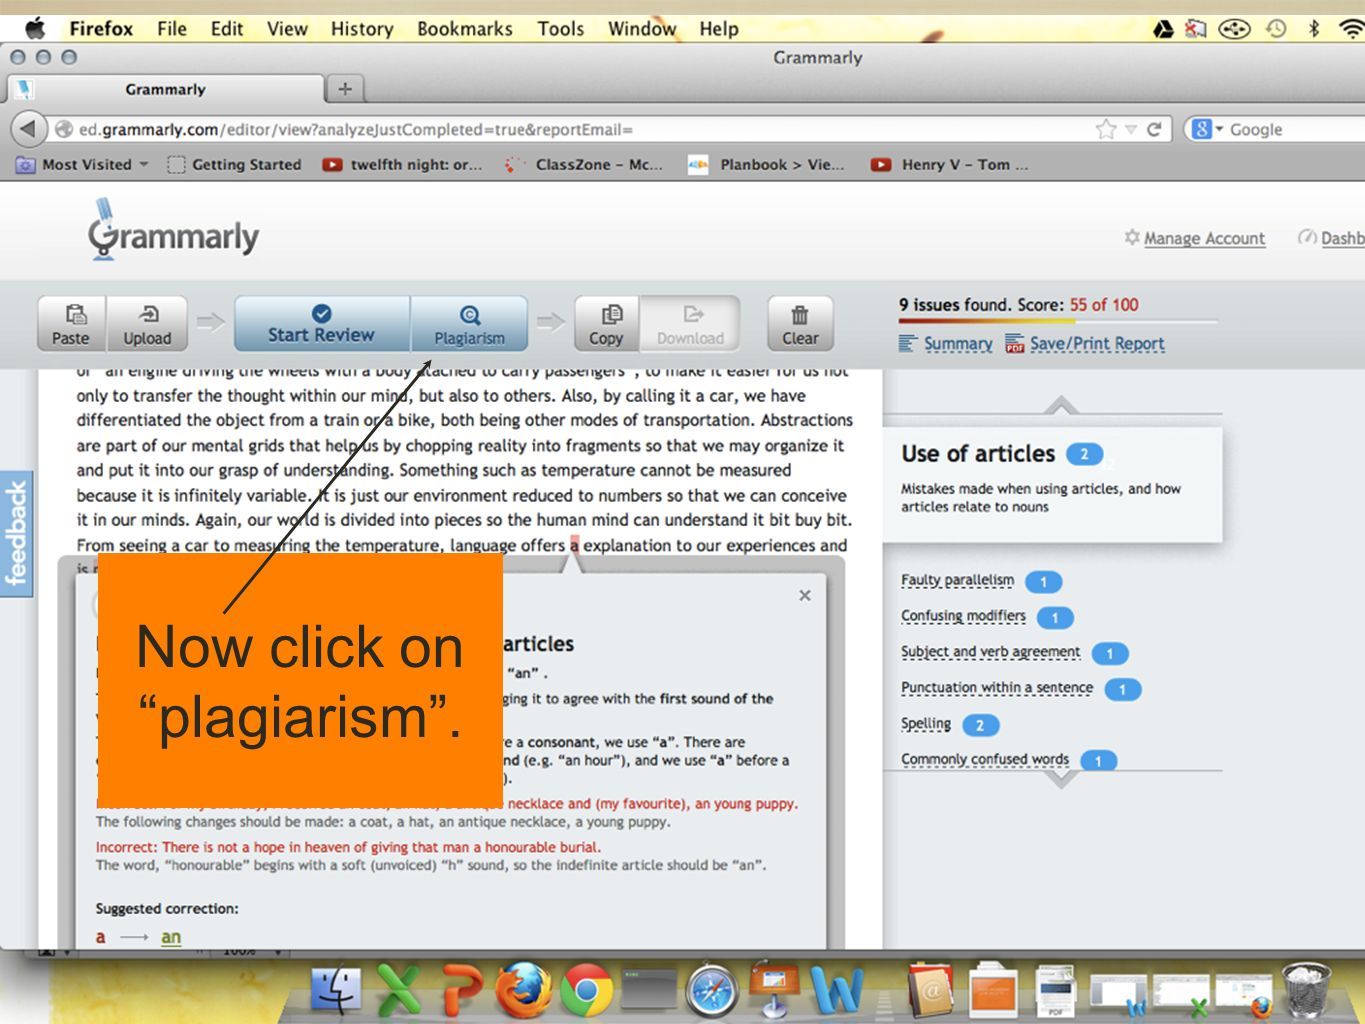Open the Upload button
The height and width of the screenshot is (1024, 1365).
[x=147, y=324]
